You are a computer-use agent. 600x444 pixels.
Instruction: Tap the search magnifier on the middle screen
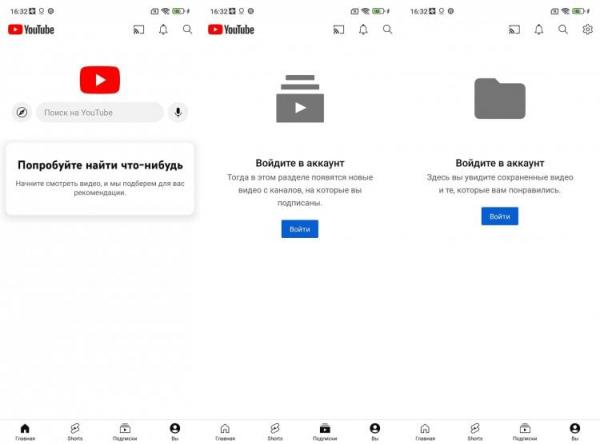[388, 29]
